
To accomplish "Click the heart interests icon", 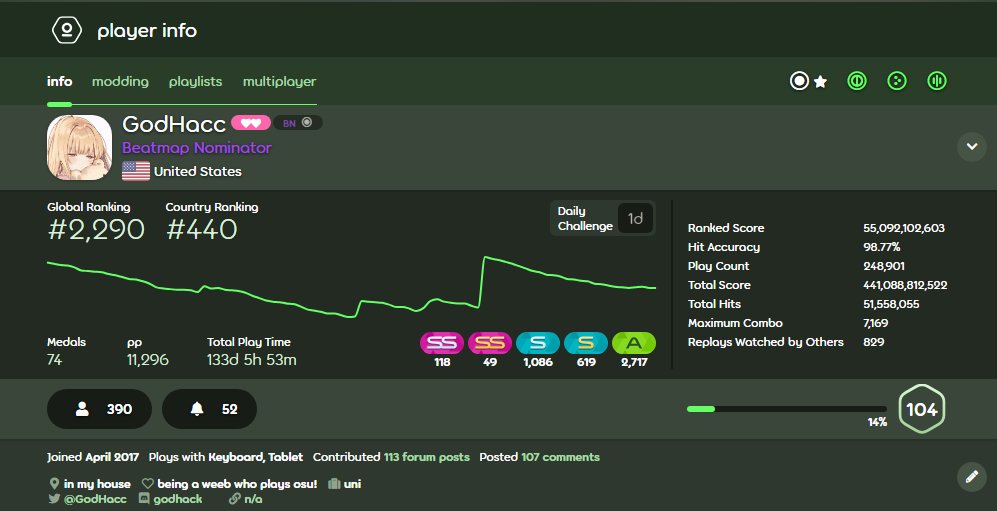I will click(x=148, y=484).
